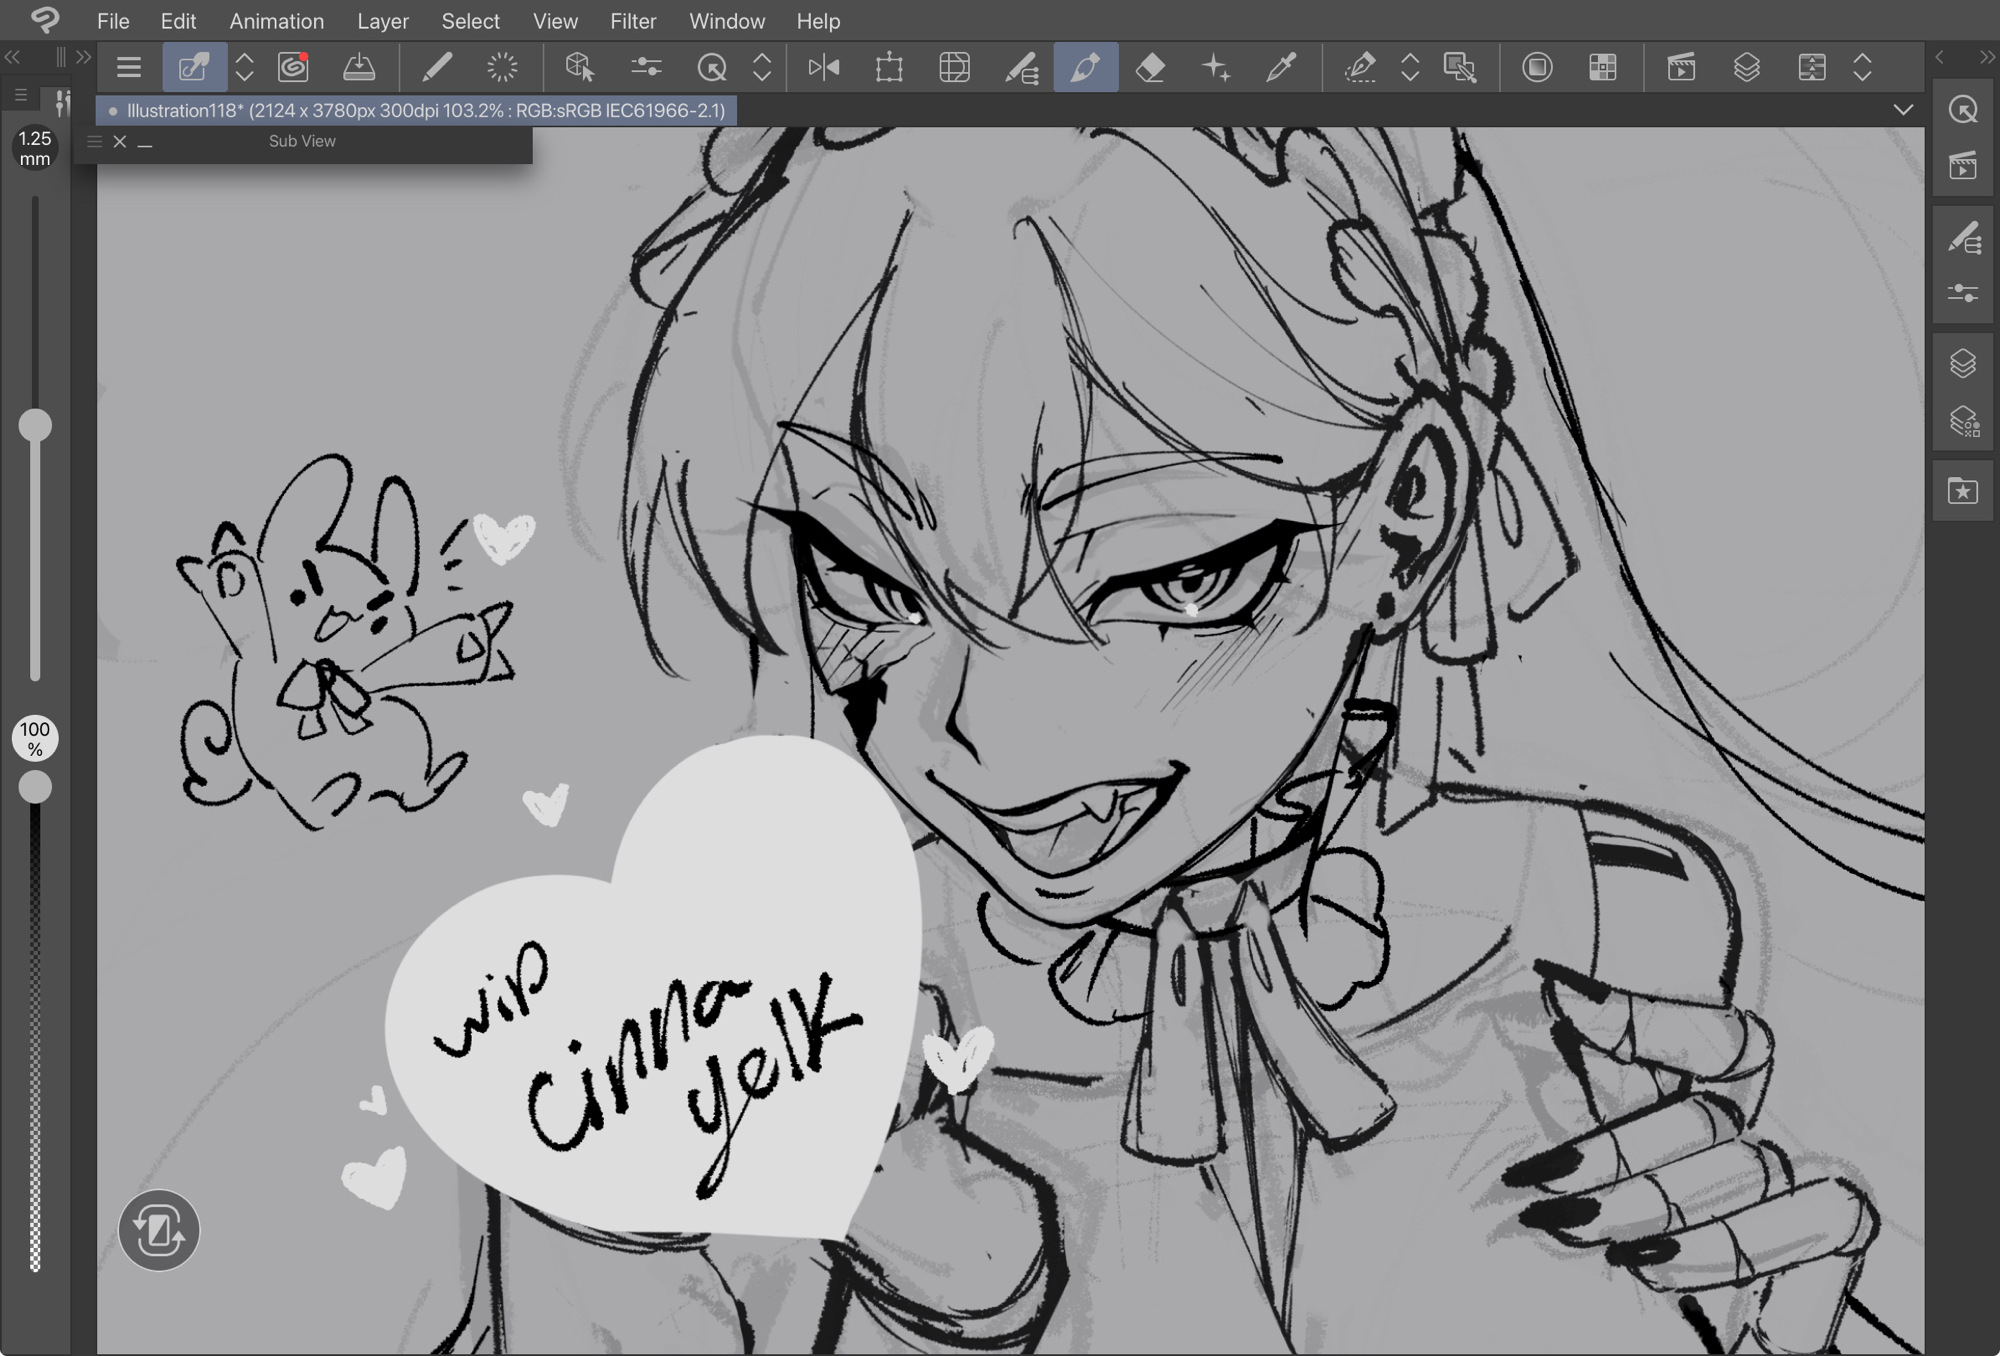Click the brush size slider handle

click(x=35, y=425)
